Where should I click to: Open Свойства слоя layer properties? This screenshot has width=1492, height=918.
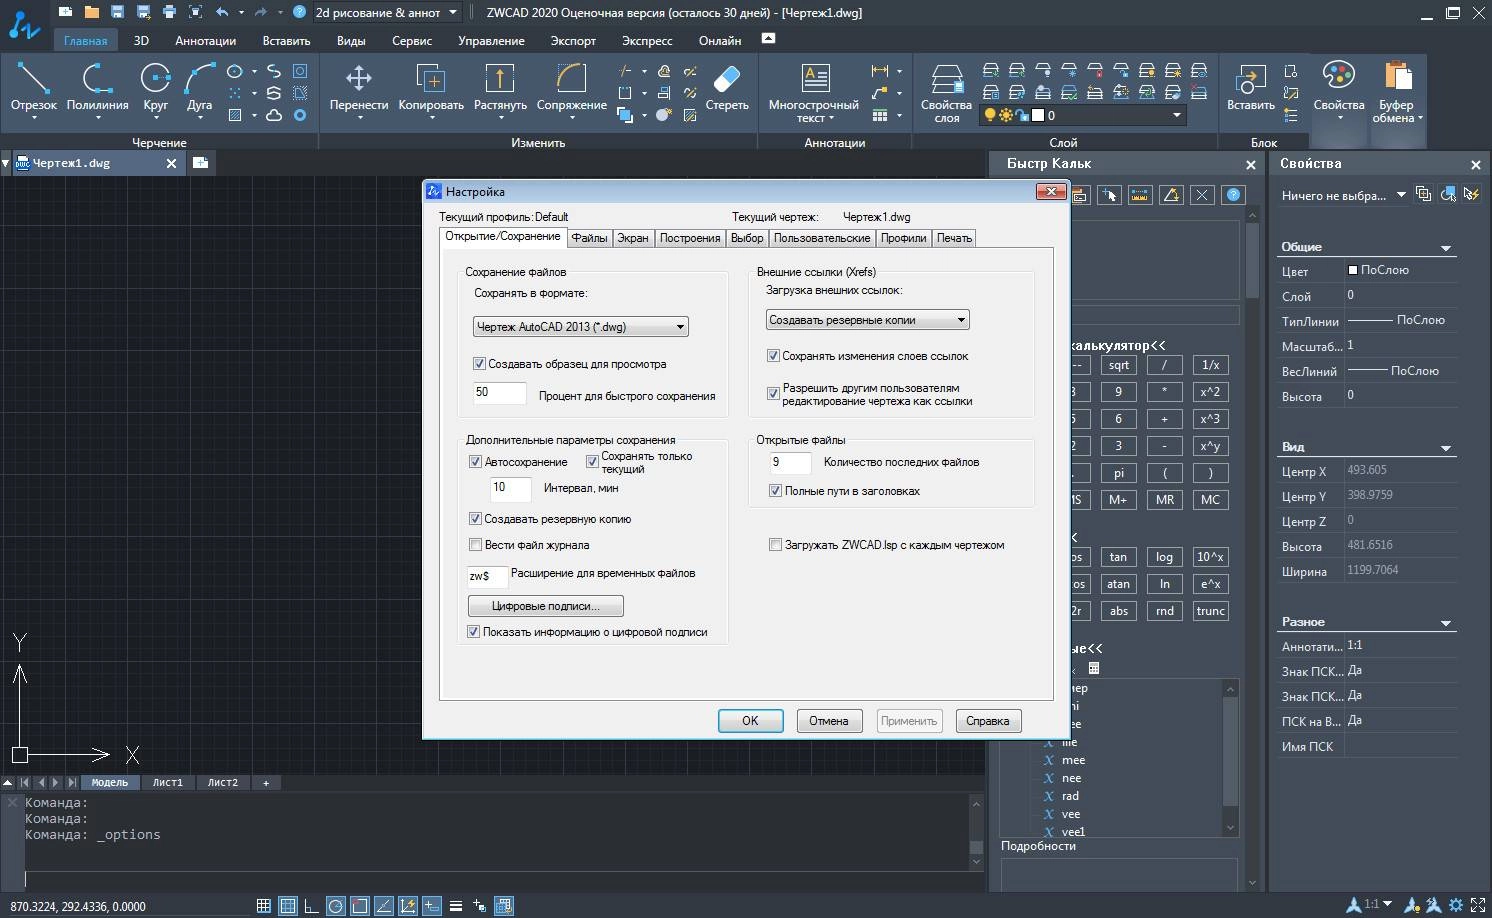click(x=946, y=92)
